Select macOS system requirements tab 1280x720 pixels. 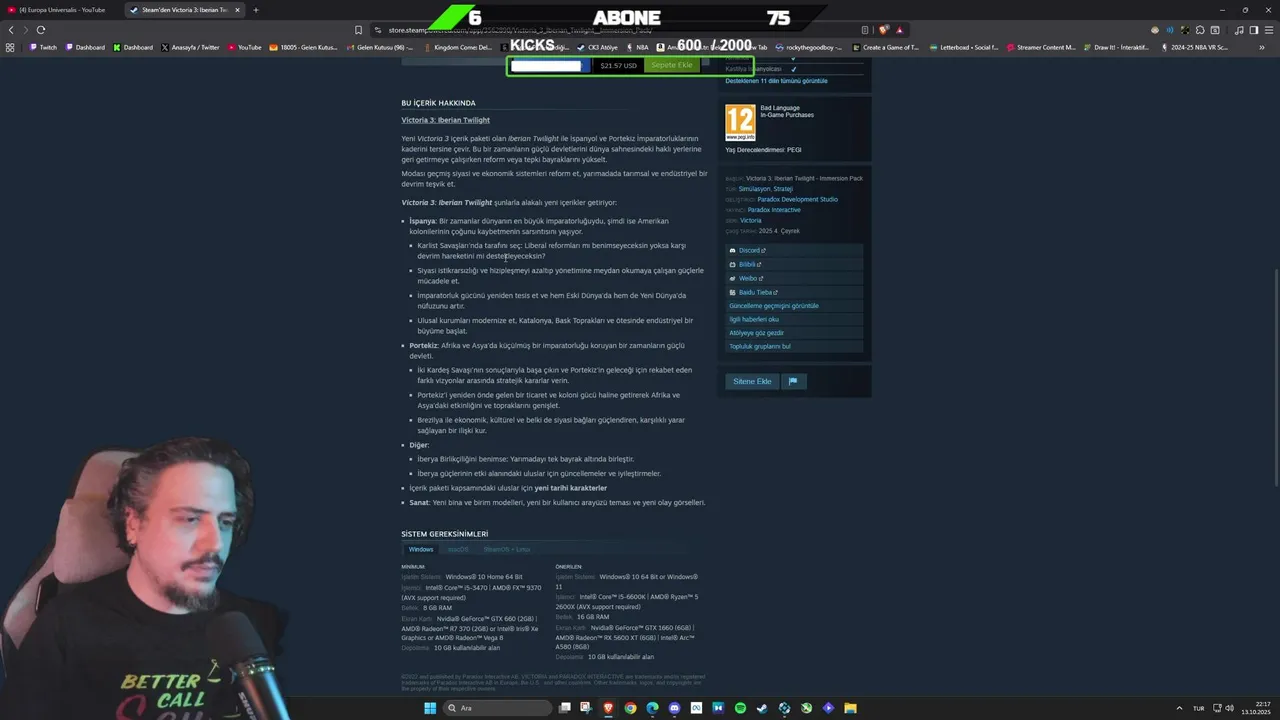pos(458,549)
